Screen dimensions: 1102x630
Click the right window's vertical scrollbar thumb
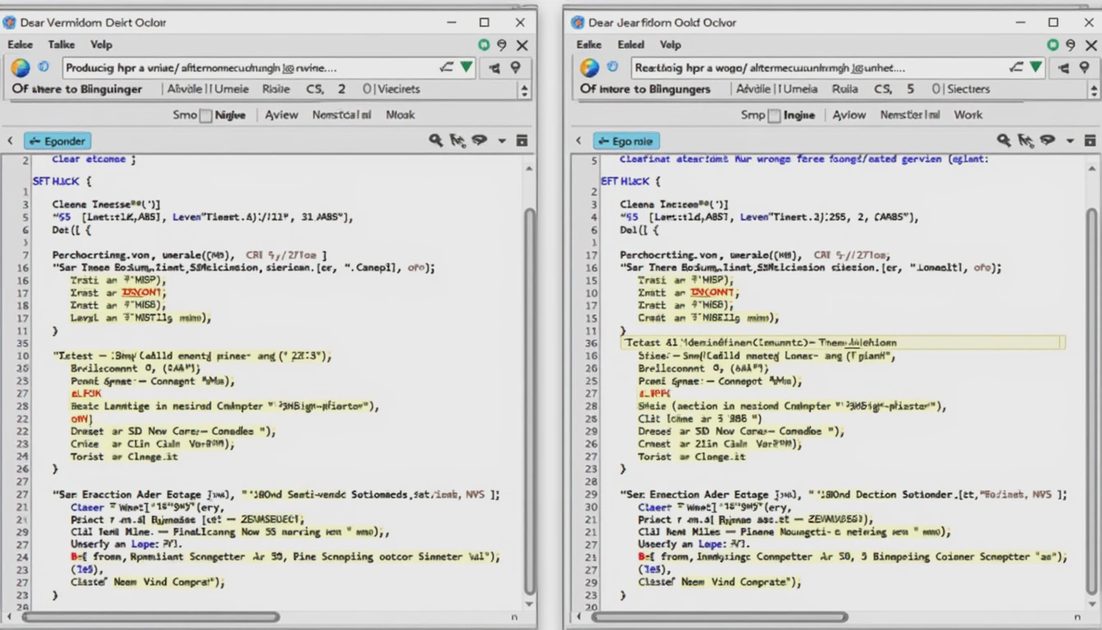pos(1091,401)
